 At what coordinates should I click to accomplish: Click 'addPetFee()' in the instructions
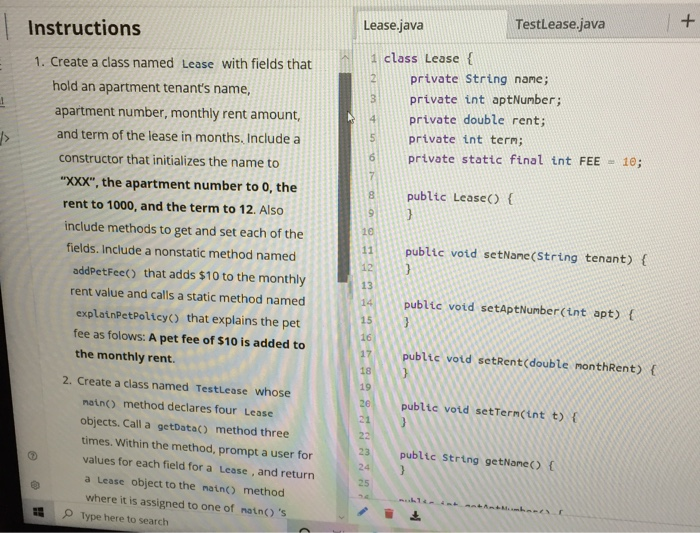tap(104, 272)
